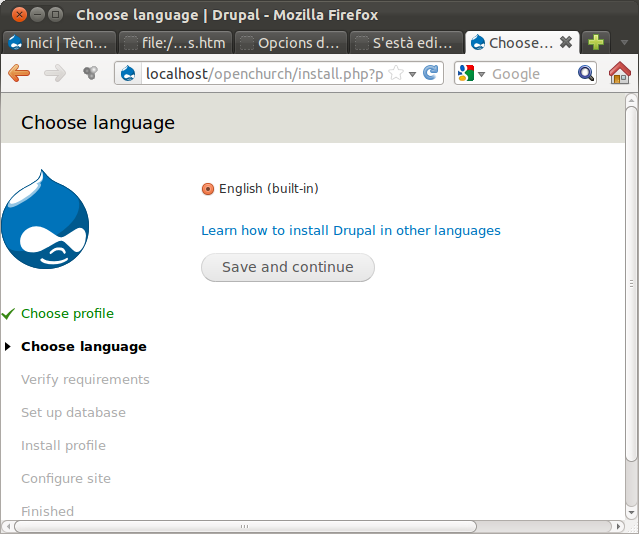The width and height of the screenshot is (639, 534).
Task: Open "Learn how to install Drupal" link
Action: coord(350,230)
